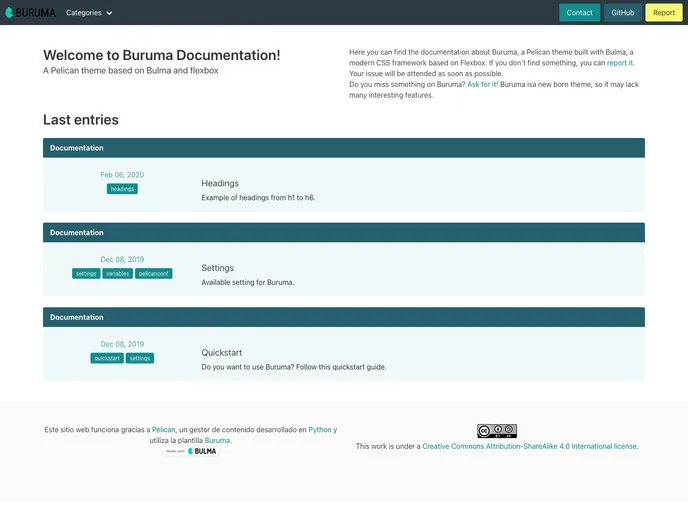Select the 'headings' tag
The width and height of the screenshot is (688, 512).
point(122,189)
